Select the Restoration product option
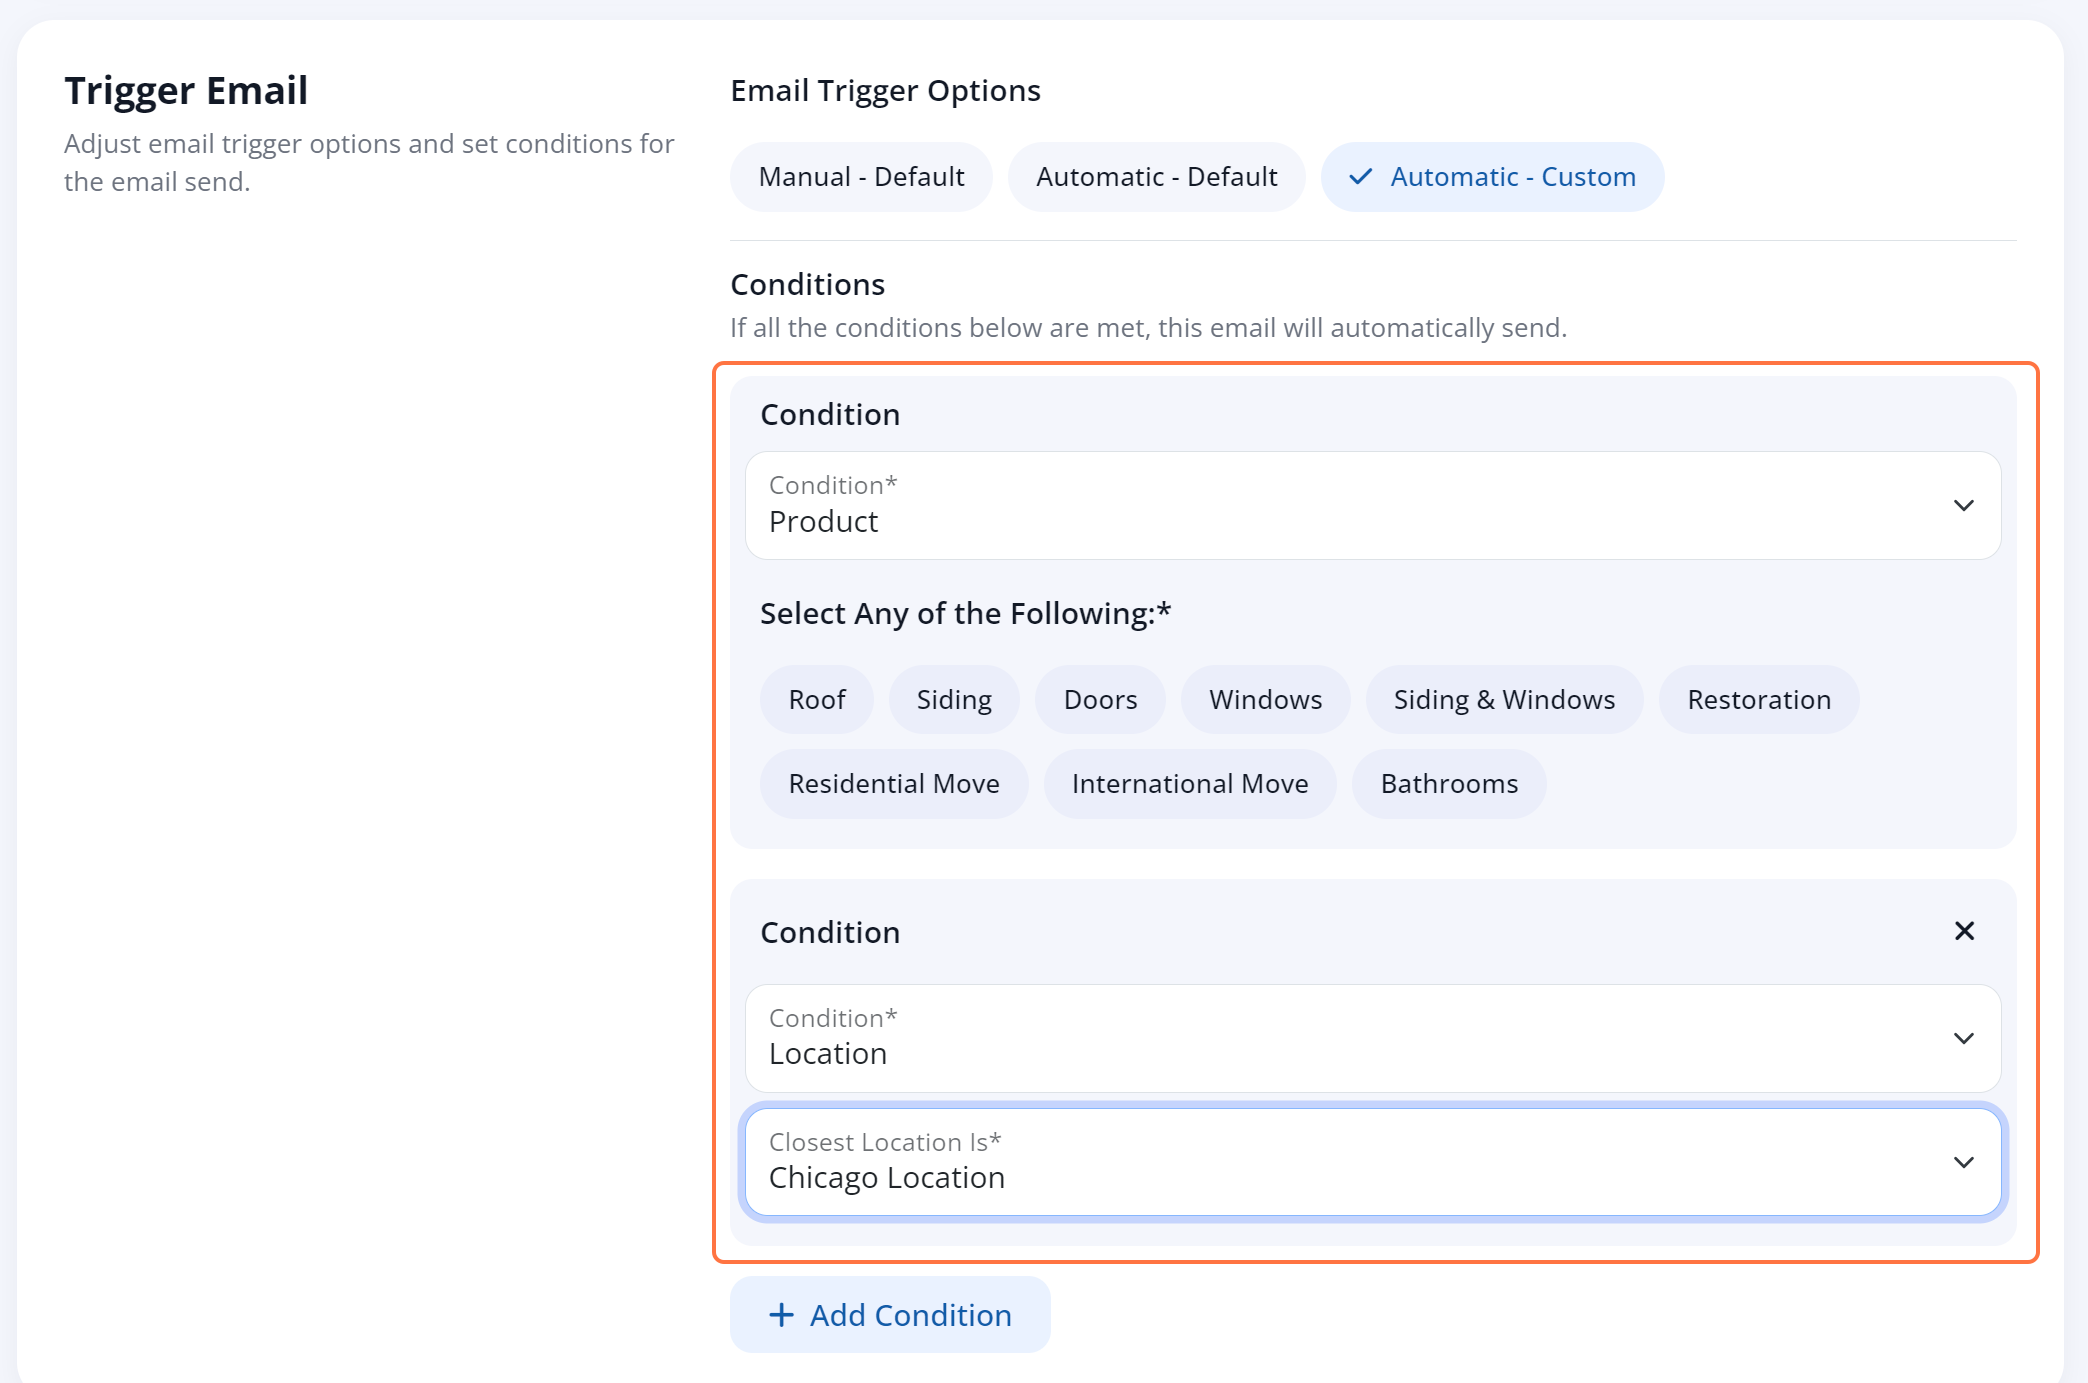The image size is (2088, 1383). tap(1759, 699)
